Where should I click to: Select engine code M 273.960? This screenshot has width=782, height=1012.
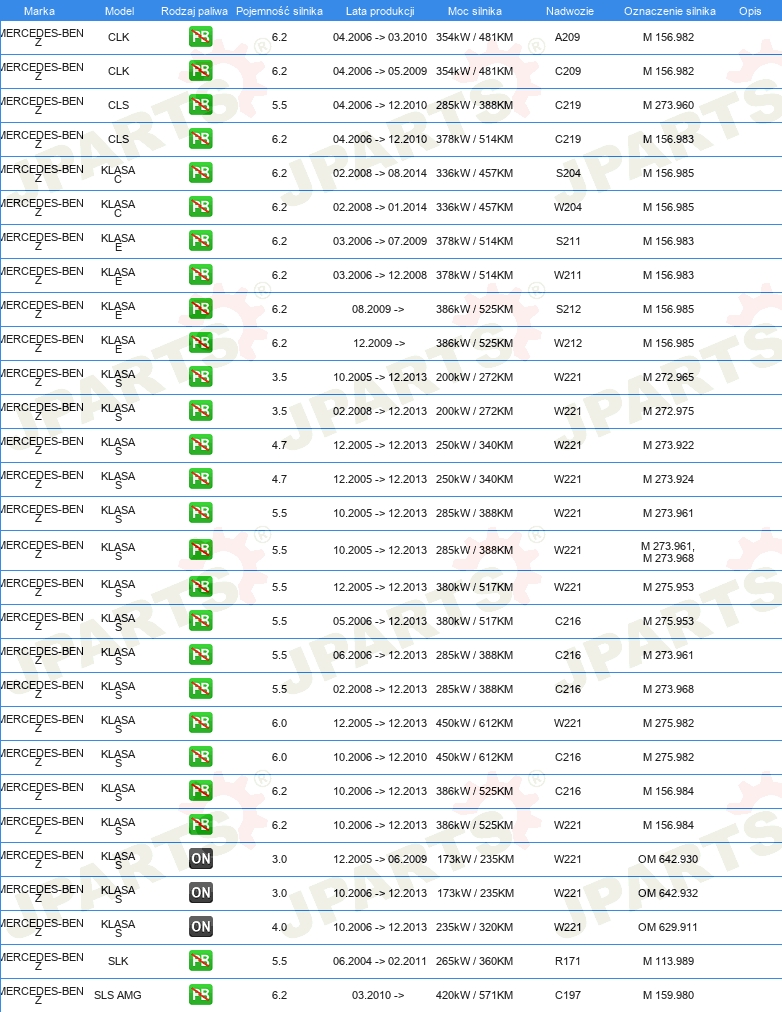tap(668, 105)
